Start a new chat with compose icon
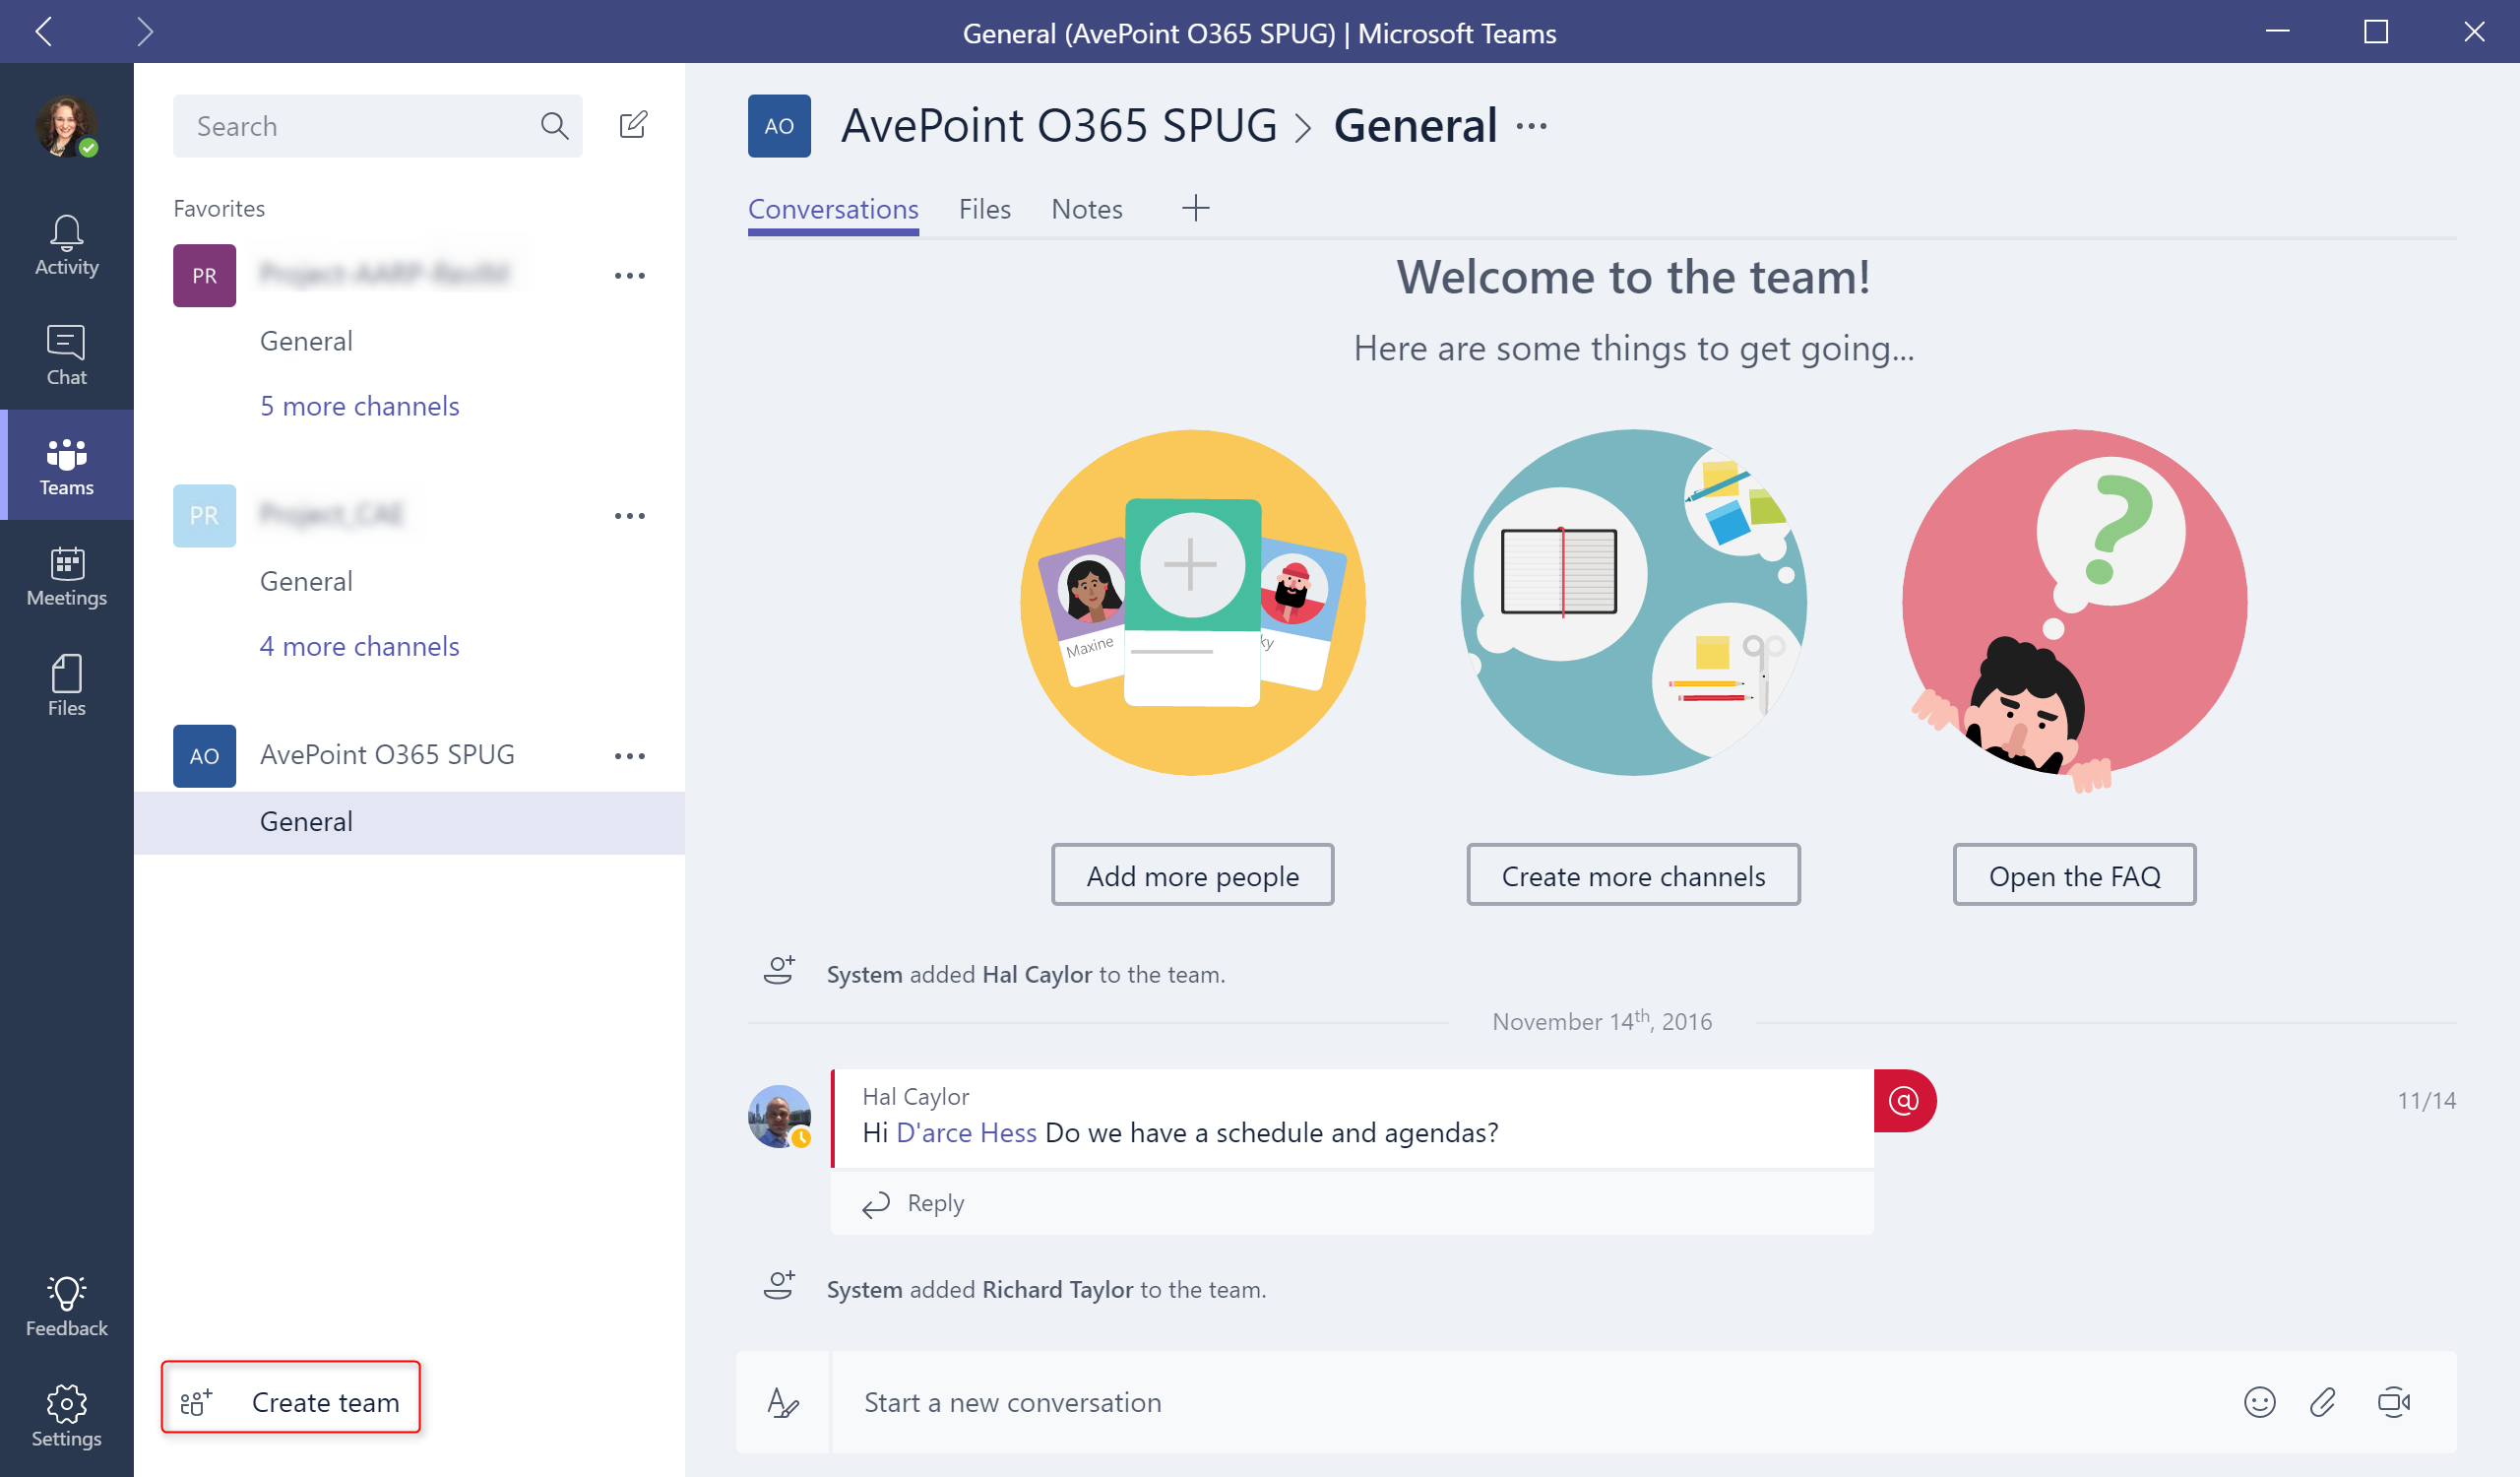The height and width of the screenshot is (1477, 2520). point(633,125)
